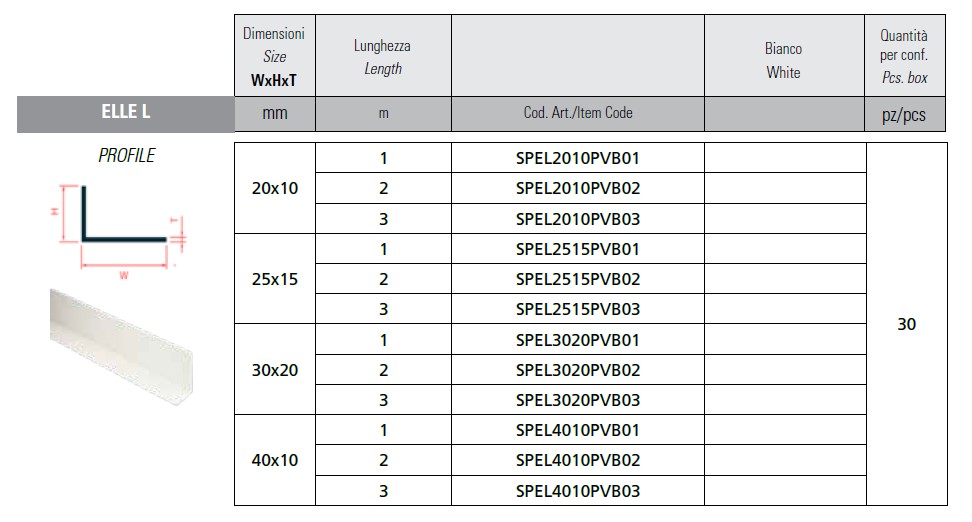This screenshot has height=522, width=972.
Task: Select item code SPEL2515PVB02
Action: click(578, 279)
